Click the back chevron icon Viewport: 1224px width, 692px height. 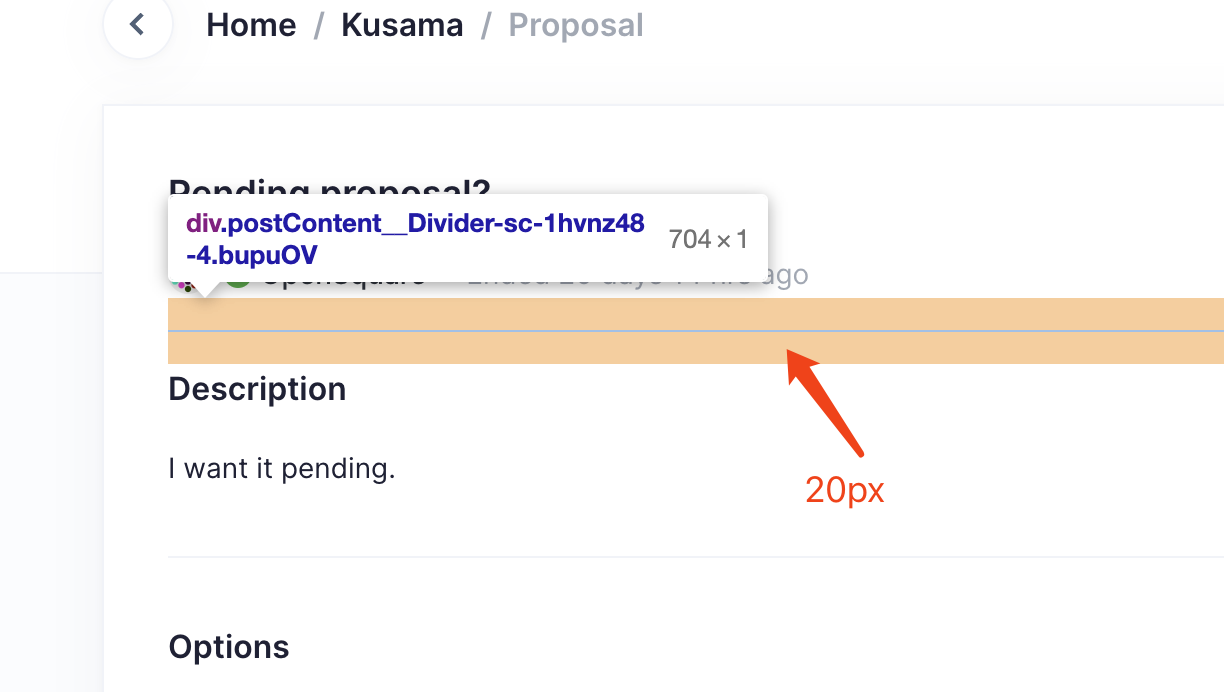(x=138, y=24)
